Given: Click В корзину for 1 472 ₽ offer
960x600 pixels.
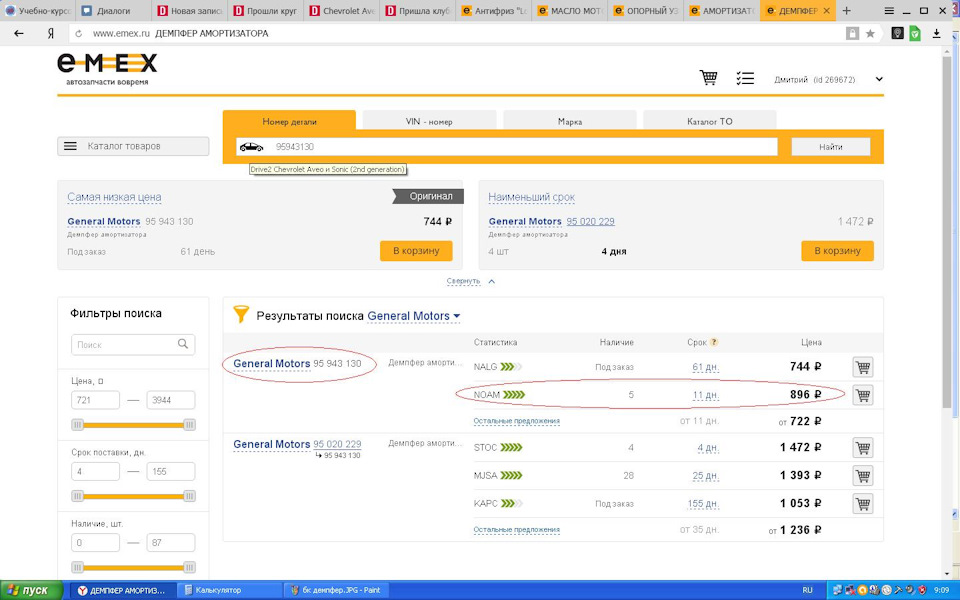Looking at the screenshot, I should tap(838, 250).
